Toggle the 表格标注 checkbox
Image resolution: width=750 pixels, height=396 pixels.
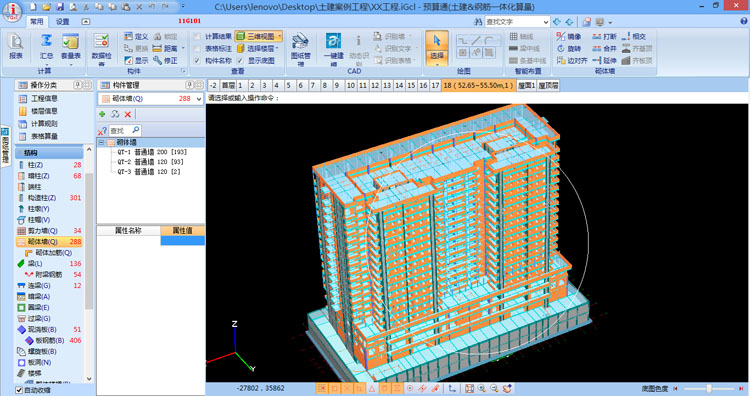pos(197,48)
